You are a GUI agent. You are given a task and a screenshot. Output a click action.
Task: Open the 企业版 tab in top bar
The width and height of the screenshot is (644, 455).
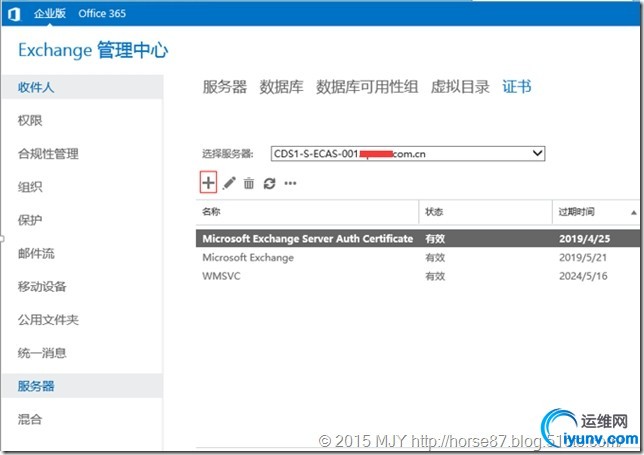pyautogui.click(x=50, y=14)
